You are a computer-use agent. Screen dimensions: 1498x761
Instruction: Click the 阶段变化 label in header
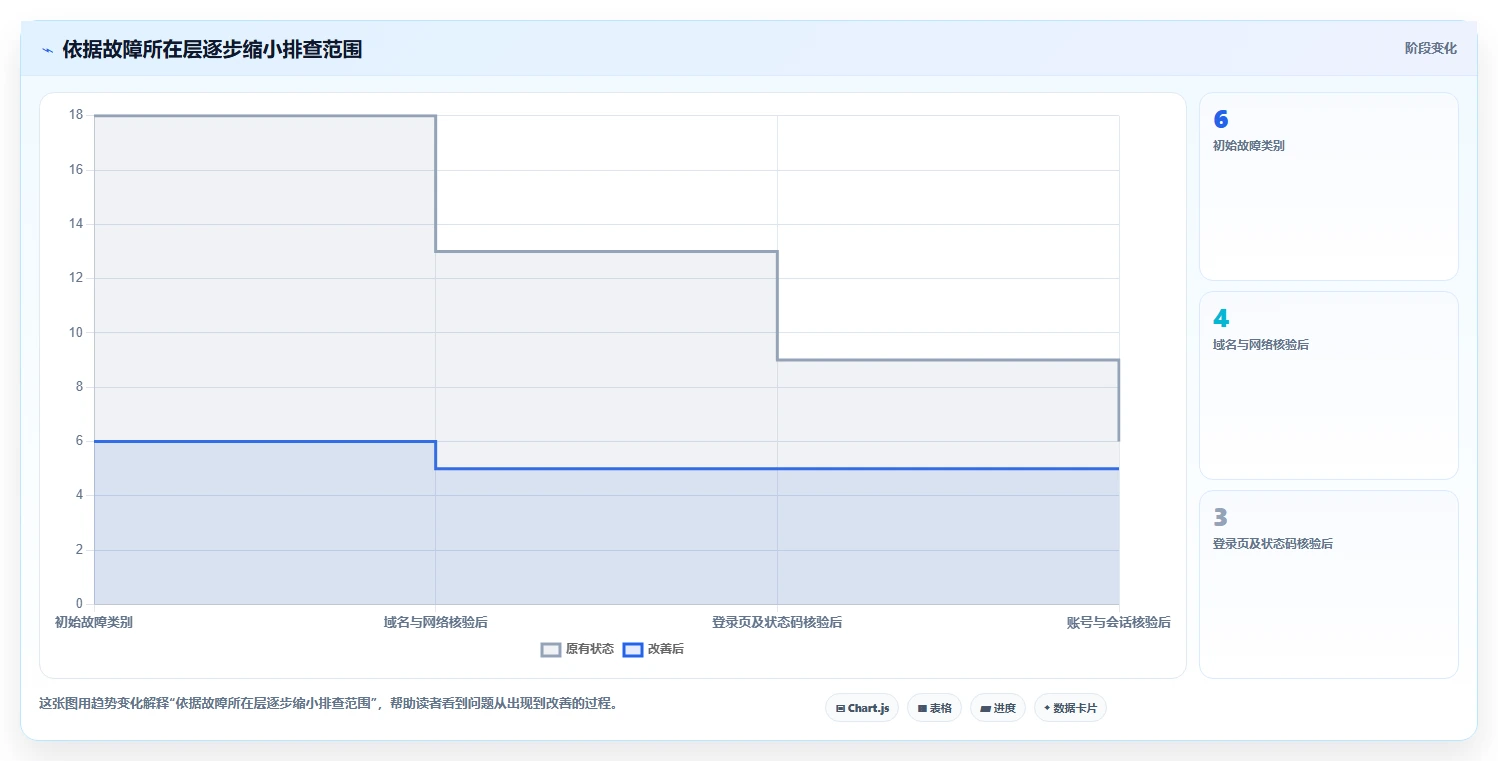click(x=1431, y=48)
